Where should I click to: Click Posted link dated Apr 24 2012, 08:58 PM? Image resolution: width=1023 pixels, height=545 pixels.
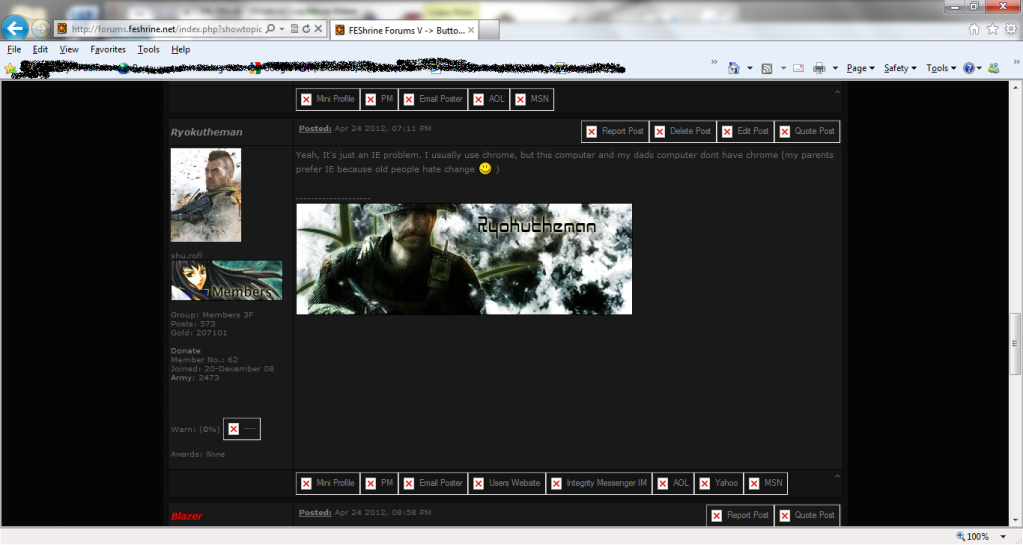pos(314,512)
